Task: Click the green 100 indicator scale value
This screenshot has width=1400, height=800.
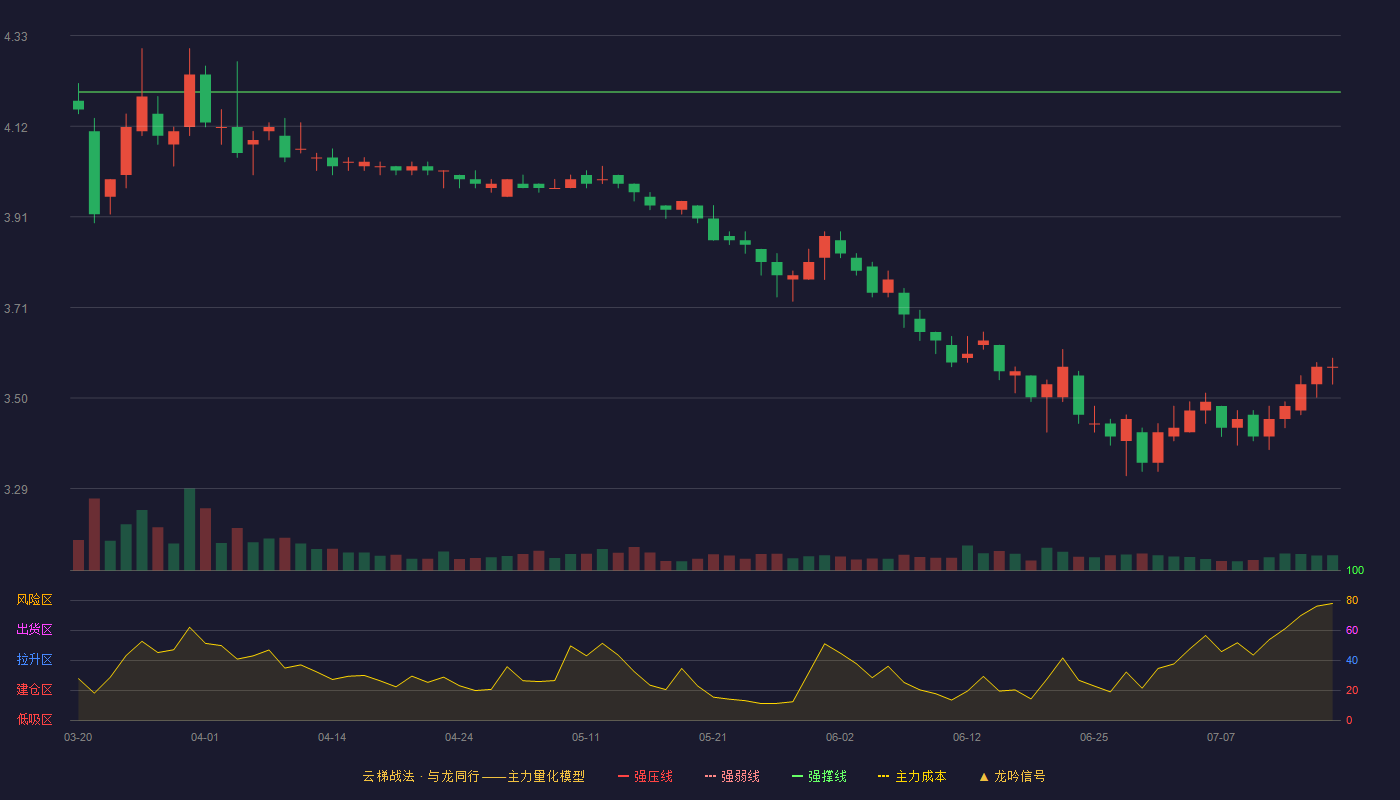Action: (1356, 570)
